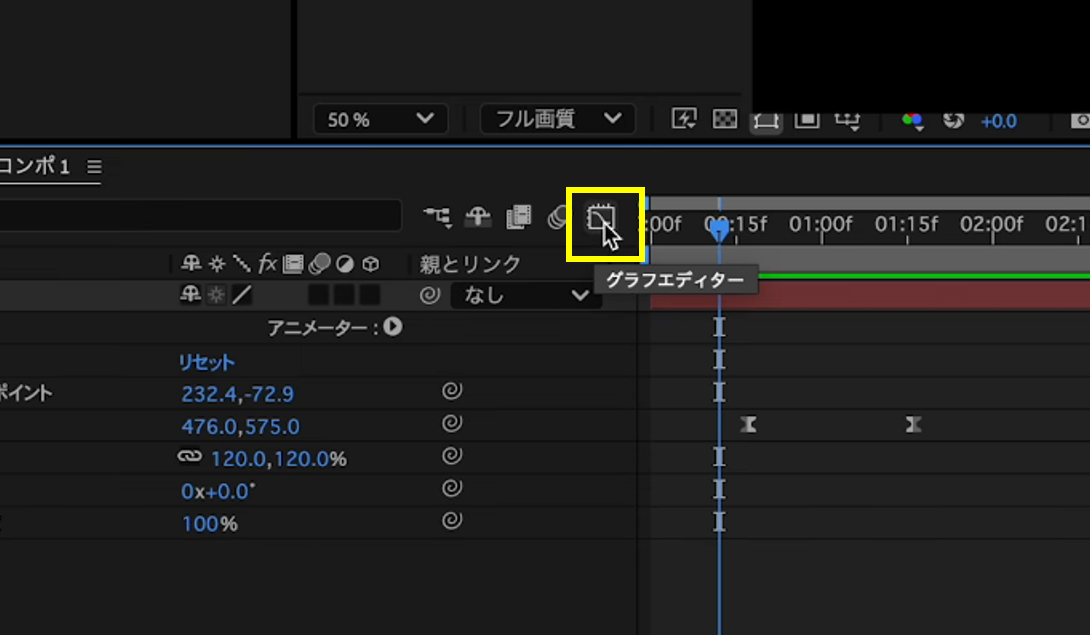Open the フル画質 resolution dropdown
This screenshot has width=1090, height=635.
coord(557,118)
